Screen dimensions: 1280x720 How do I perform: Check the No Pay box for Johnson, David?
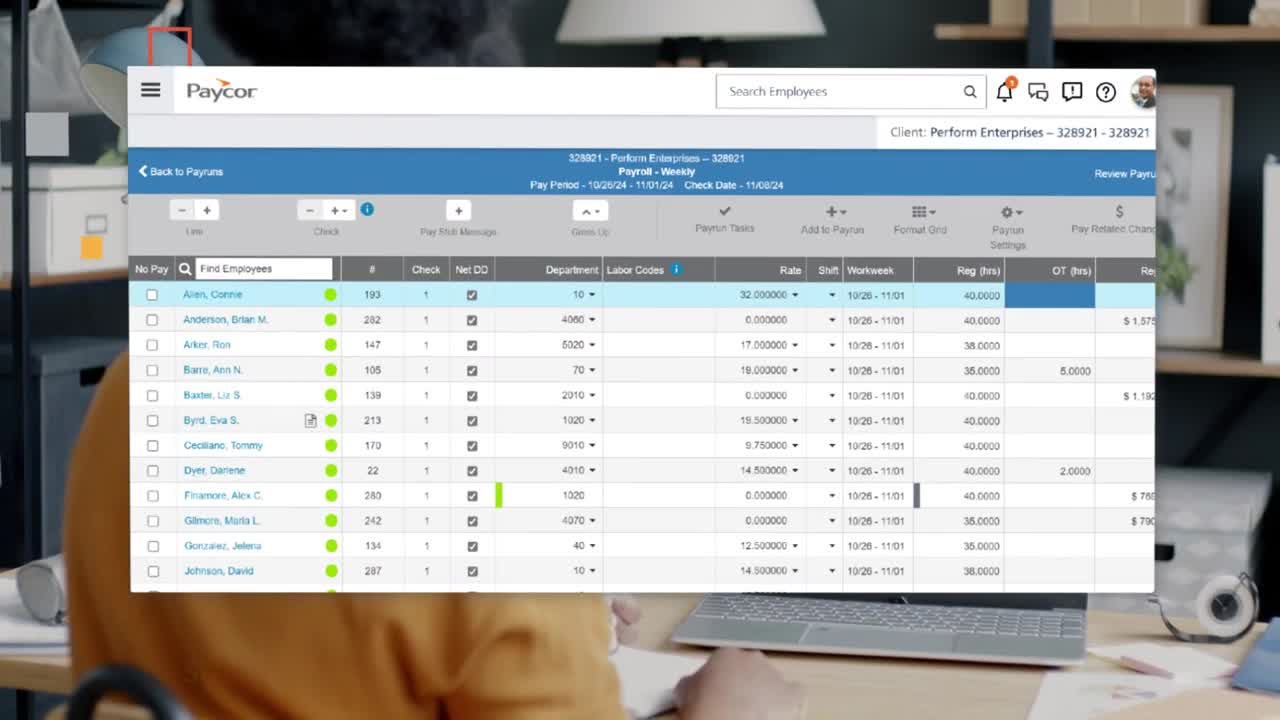(x=152, y=571)
